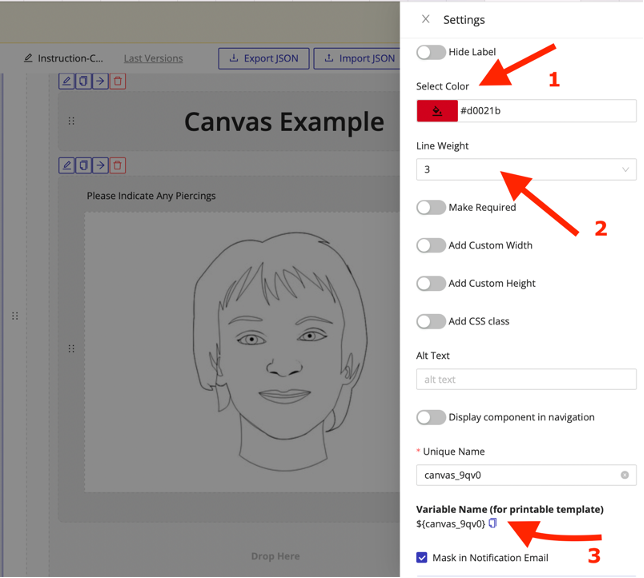Uncheck Mask in Notification Email

tap(423, 557)
